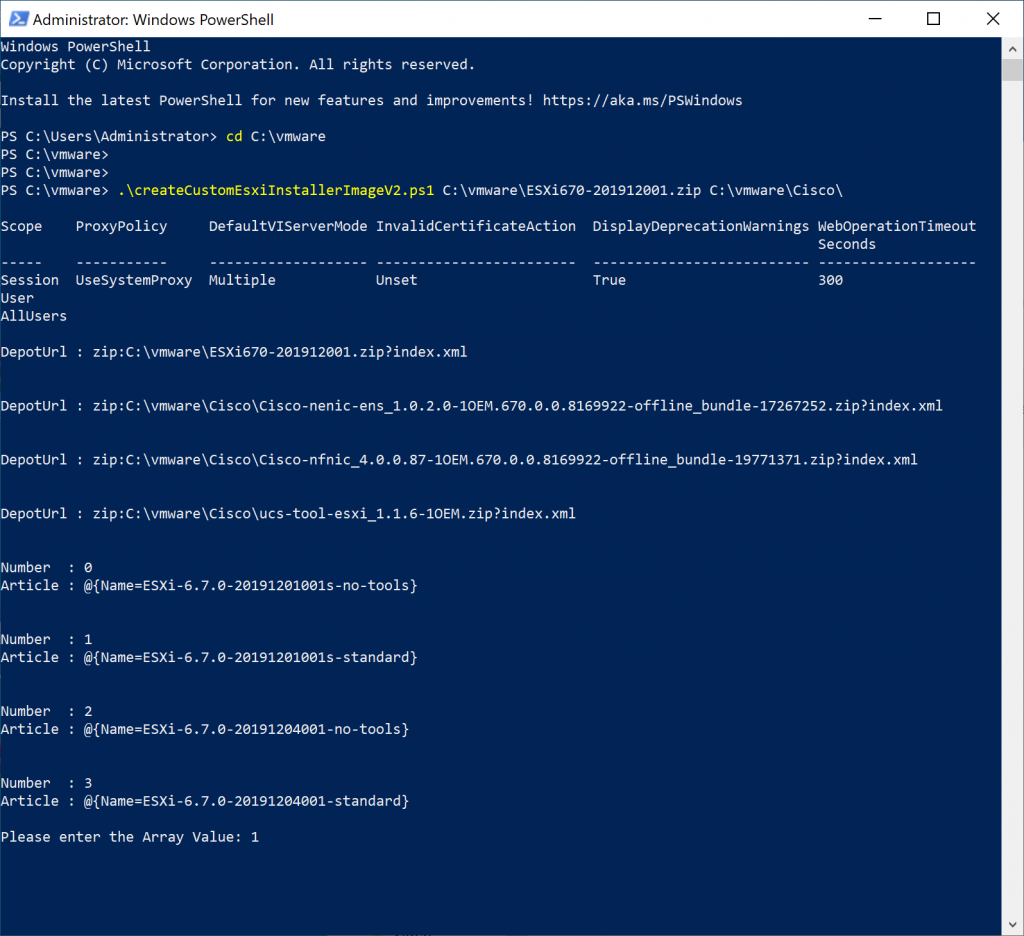Click the https://aka.ms/PSWindows URL text
The image size is (1024, 936).
642,101
